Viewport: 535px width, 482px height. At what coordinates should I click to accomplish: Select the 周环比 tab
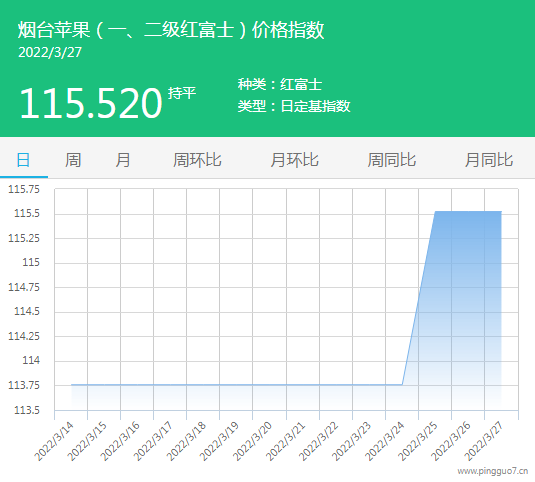pos(197,160)
